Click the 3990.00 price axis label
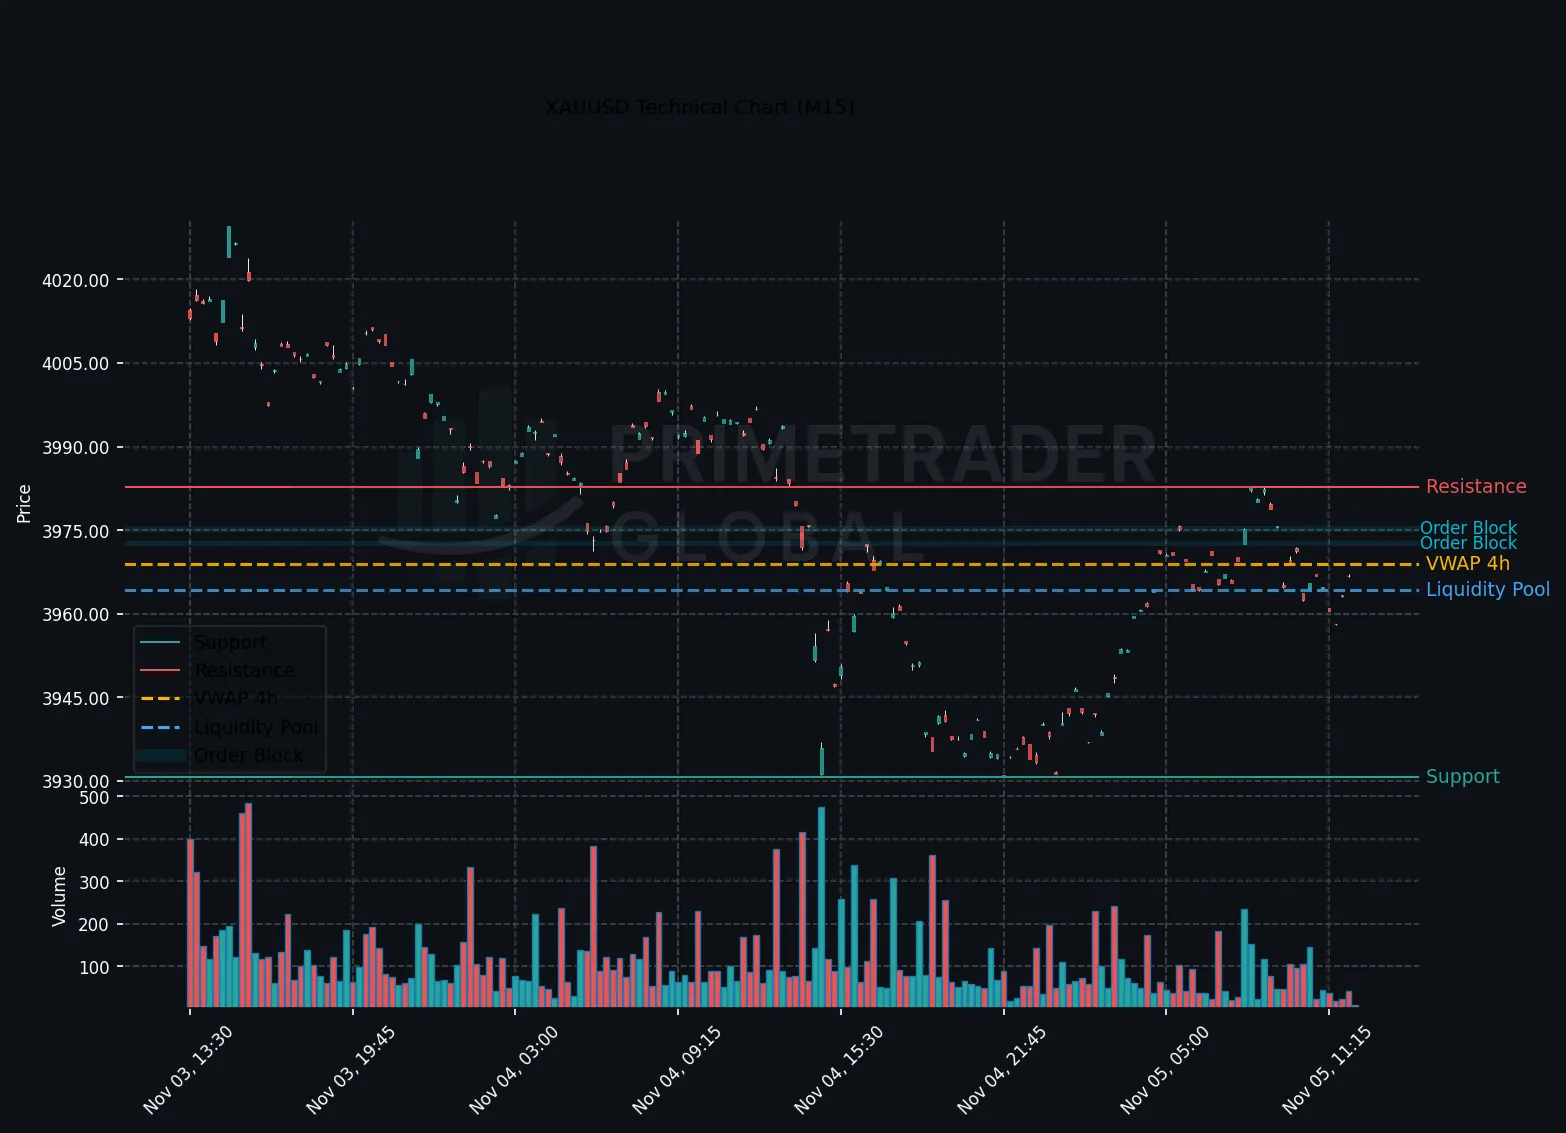This screenshot has height=1133, width=1566. pyautogui.click(x=75, y=447)
